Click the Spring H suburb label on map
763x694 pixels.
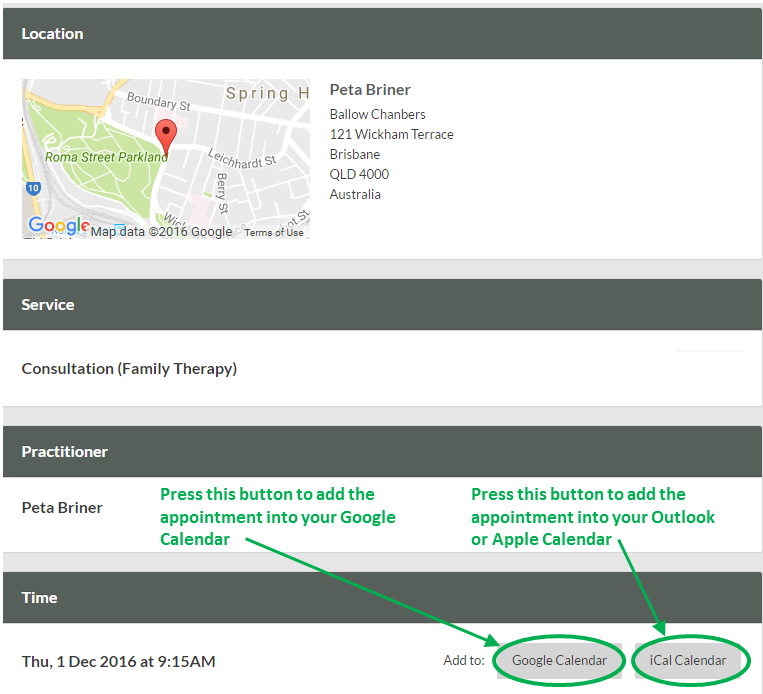pyautogui.click(x=268, y=93)
